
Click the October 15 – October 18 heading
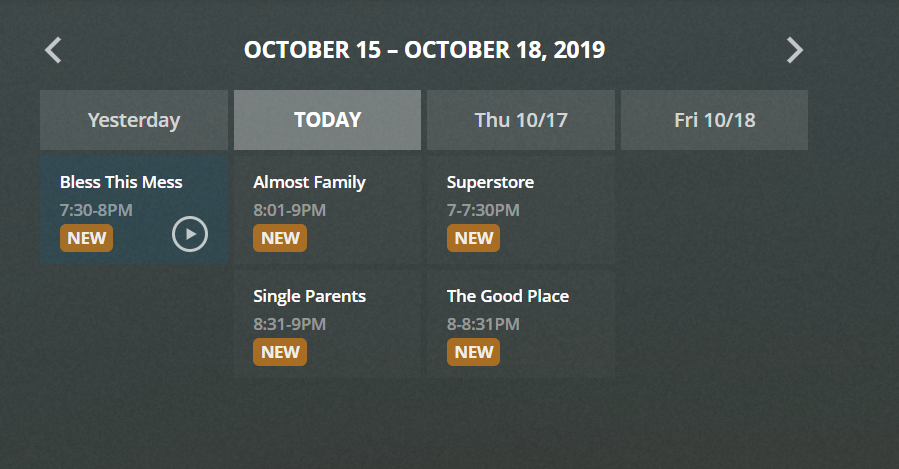coord(424,50)
